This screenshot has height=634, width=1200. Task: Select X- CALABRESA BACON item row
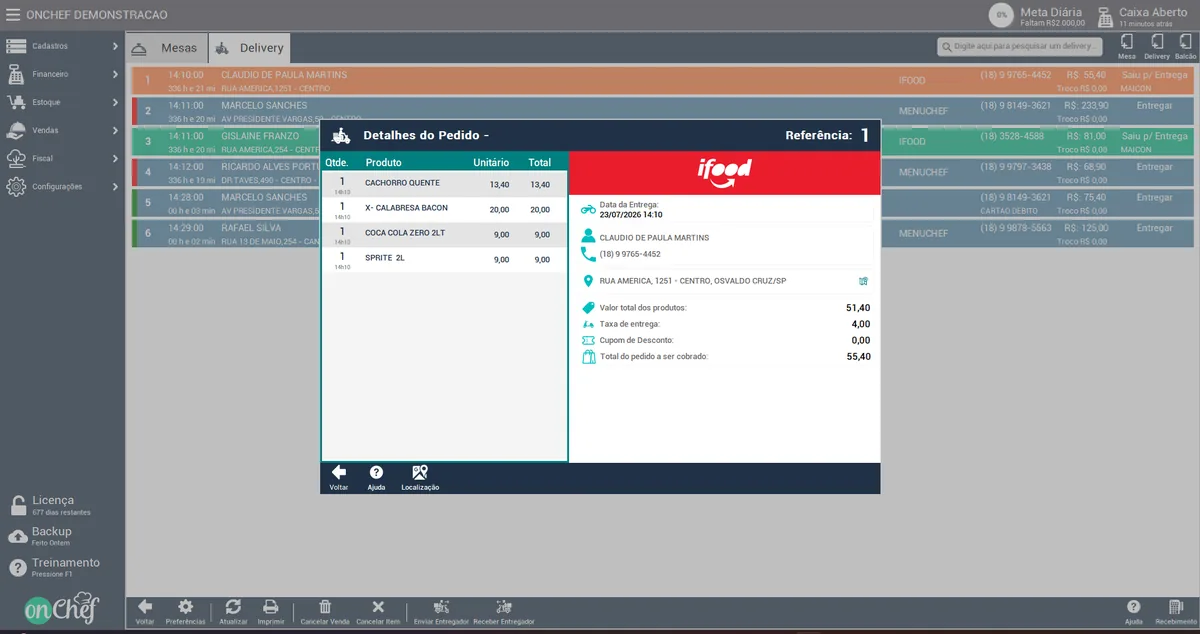[444, 210]
